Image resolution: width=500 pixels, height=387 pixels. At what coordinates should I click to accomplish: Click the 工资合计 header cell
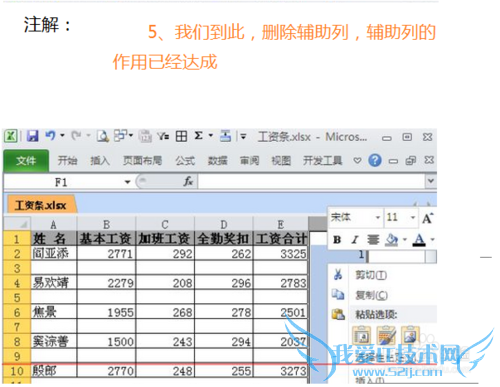pos(281,239)
